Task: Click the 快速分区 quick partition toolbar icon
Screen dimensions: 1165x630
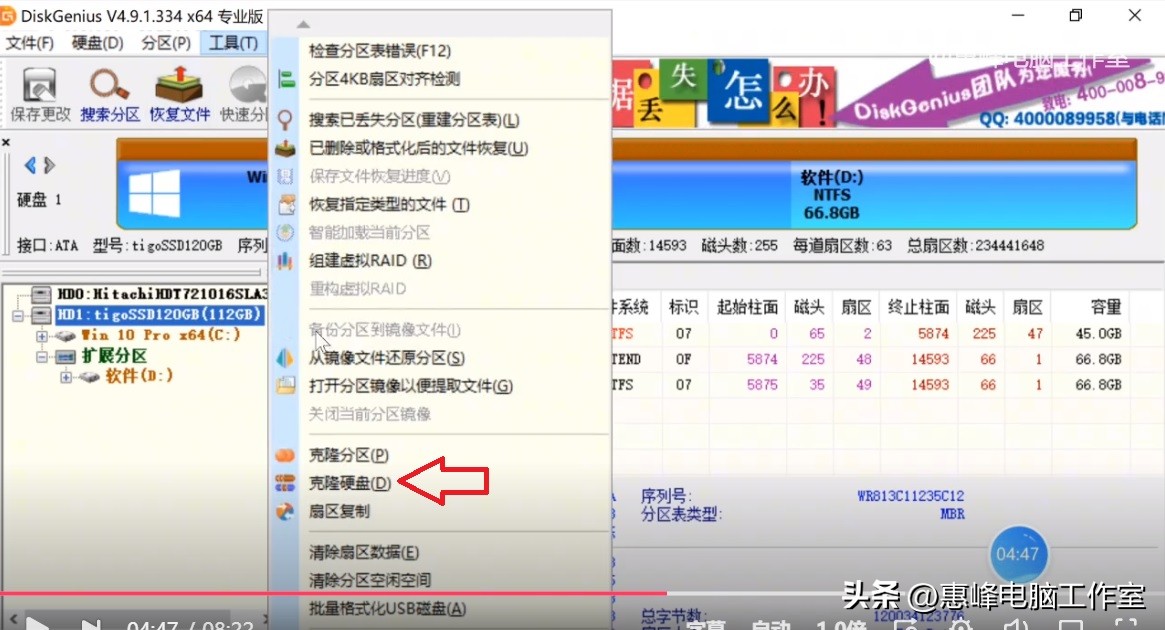Action: (244, 94)
